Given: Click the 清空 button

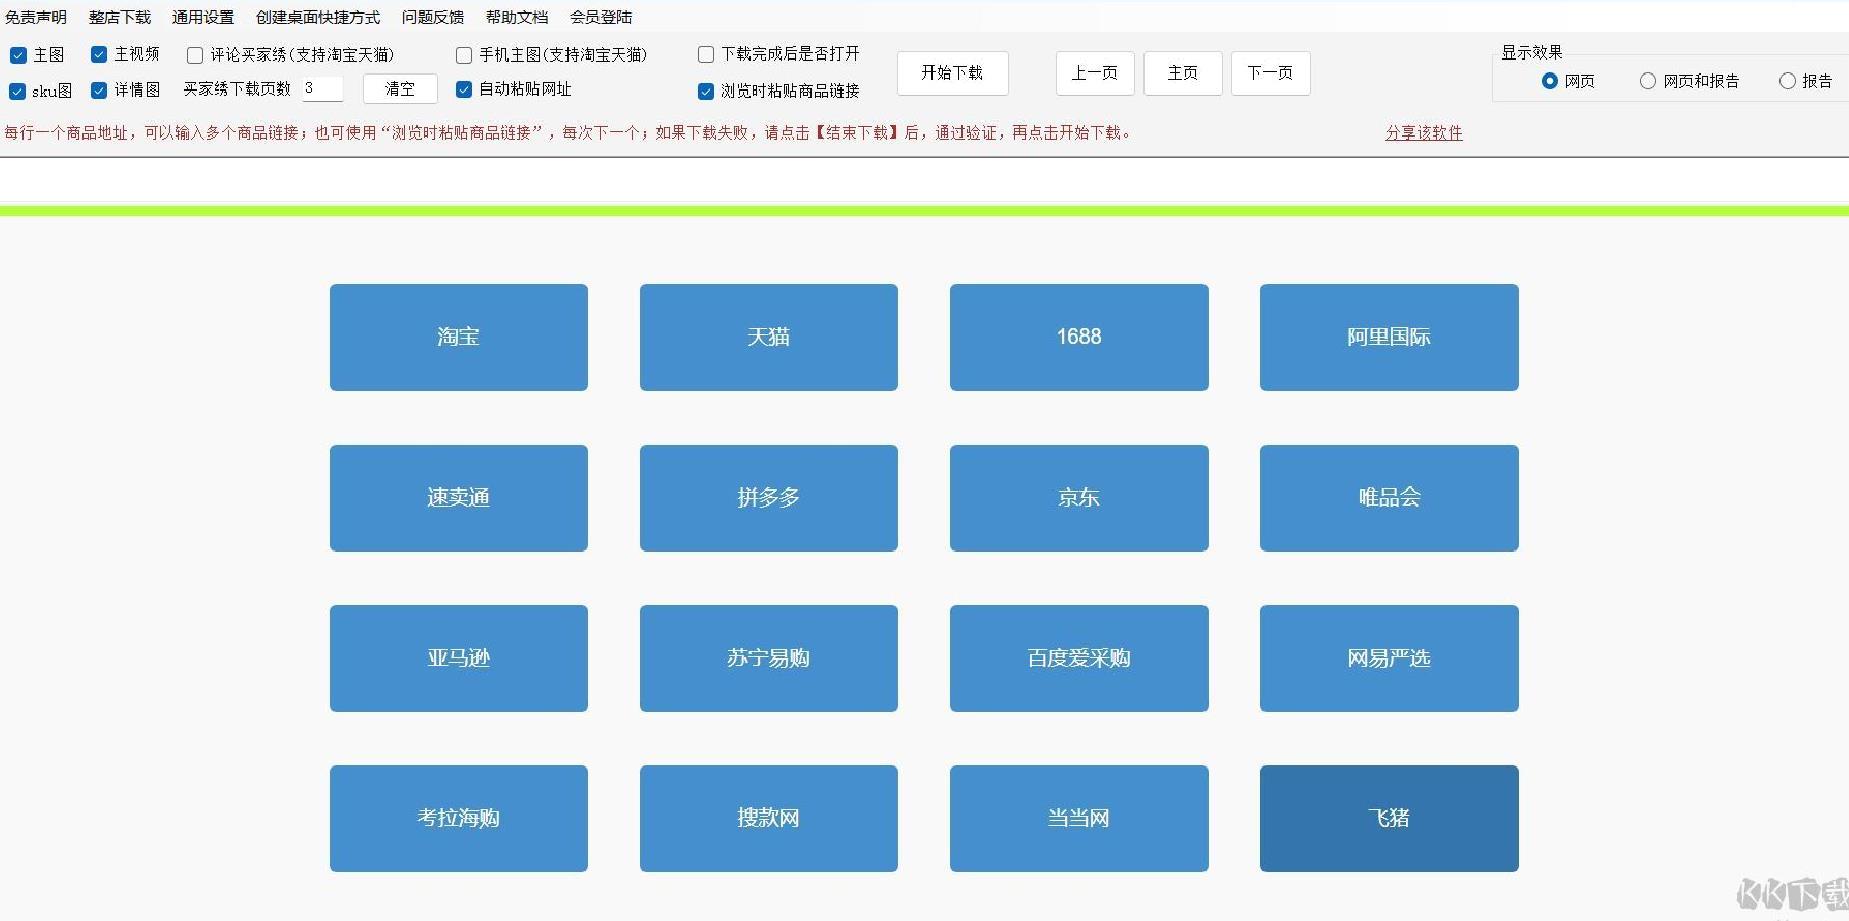Looking at the screenshot, I should point(400,89).
